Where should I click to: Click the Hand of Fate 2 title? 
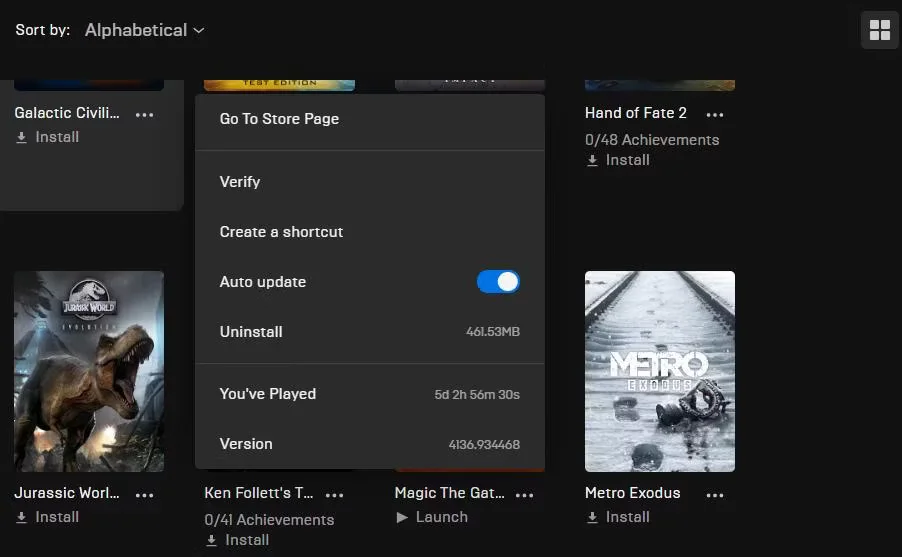[636, 113]
